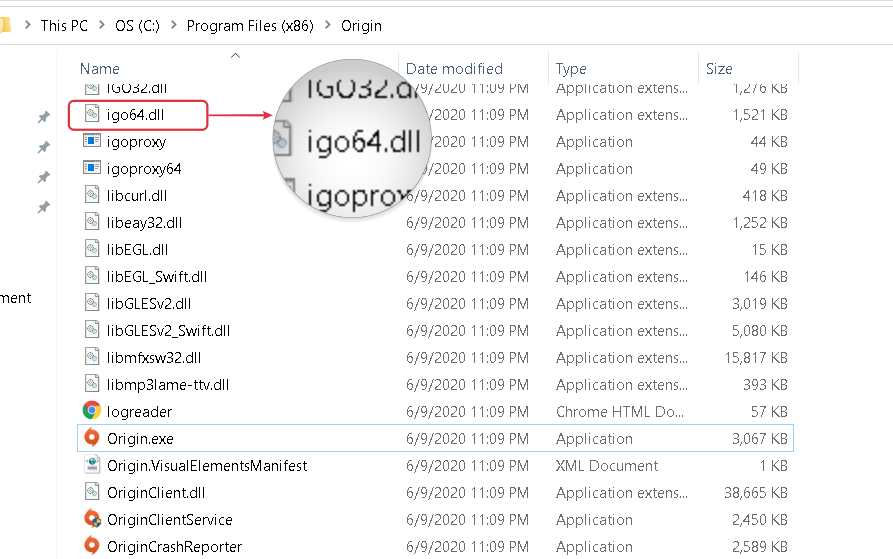Go to OS (C:) in address bar

point(137,26)
